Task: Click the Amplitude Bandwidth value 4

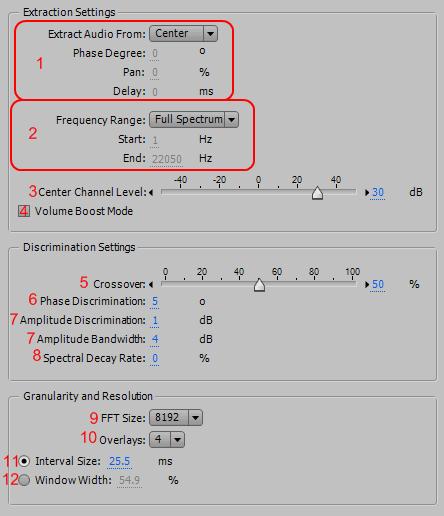Action: [x=155, y=339]
